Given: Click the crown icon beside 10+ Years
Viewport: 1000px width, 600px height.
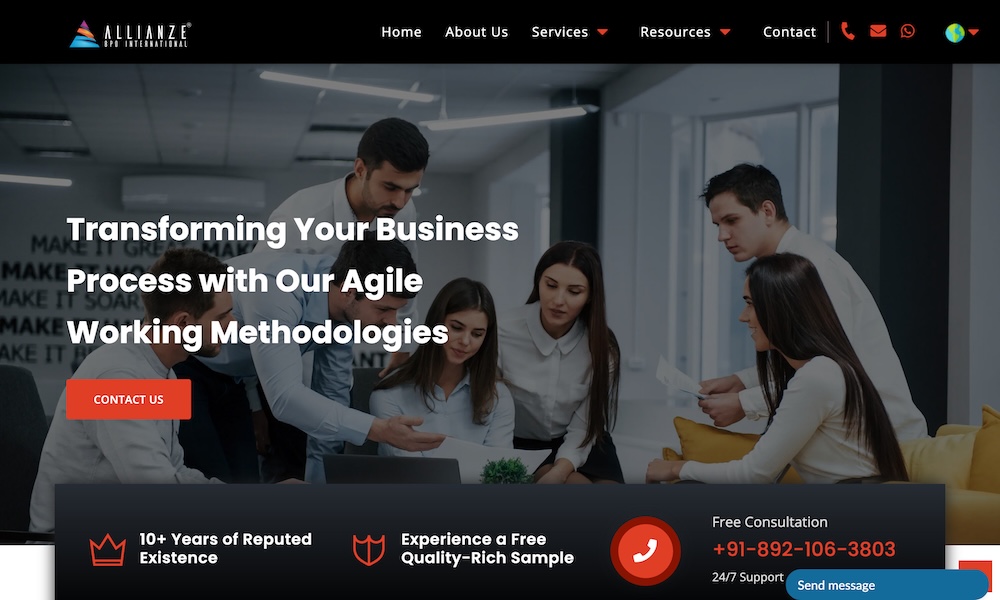Looking at the screenshot, I should pyautogui.click(x=108, y=550).
